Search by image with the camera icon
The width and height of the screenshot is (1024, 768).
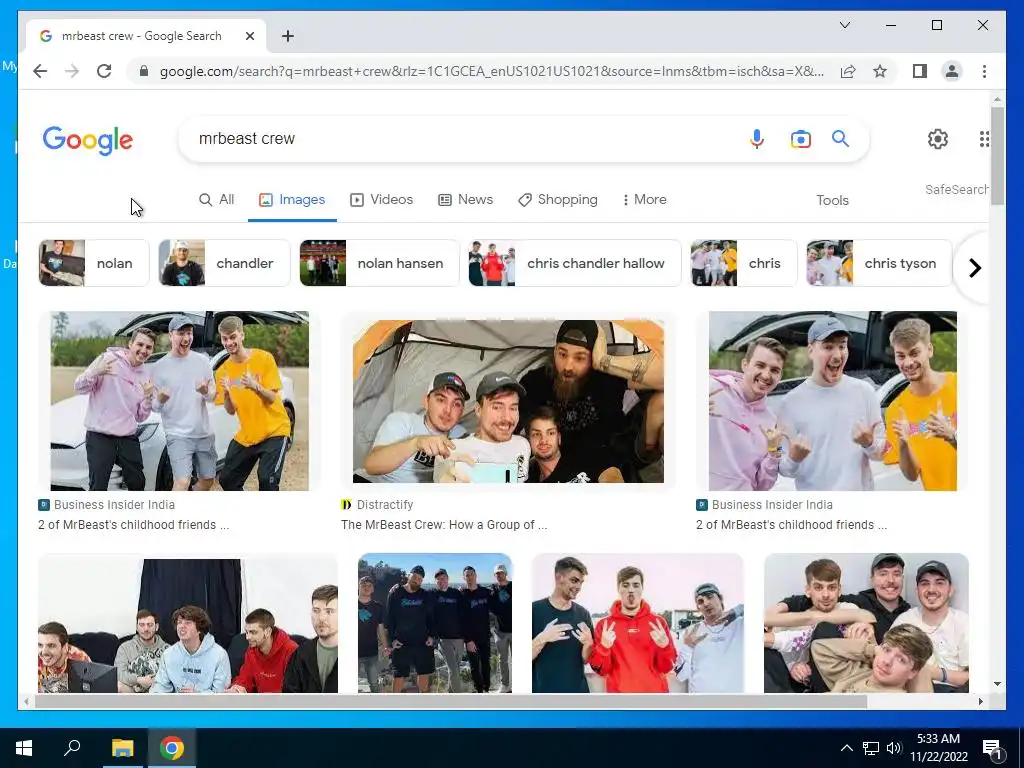point(801,138)
